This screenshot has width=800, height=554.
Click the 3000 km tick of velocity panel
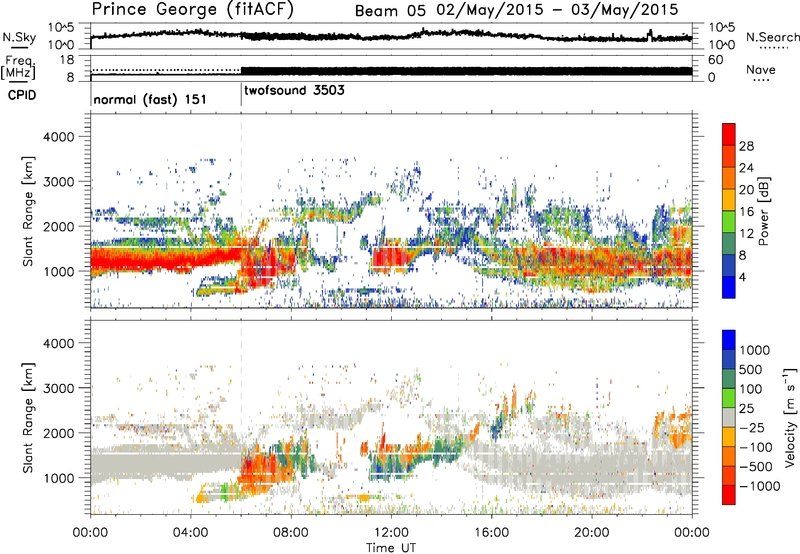click(59, 388)
